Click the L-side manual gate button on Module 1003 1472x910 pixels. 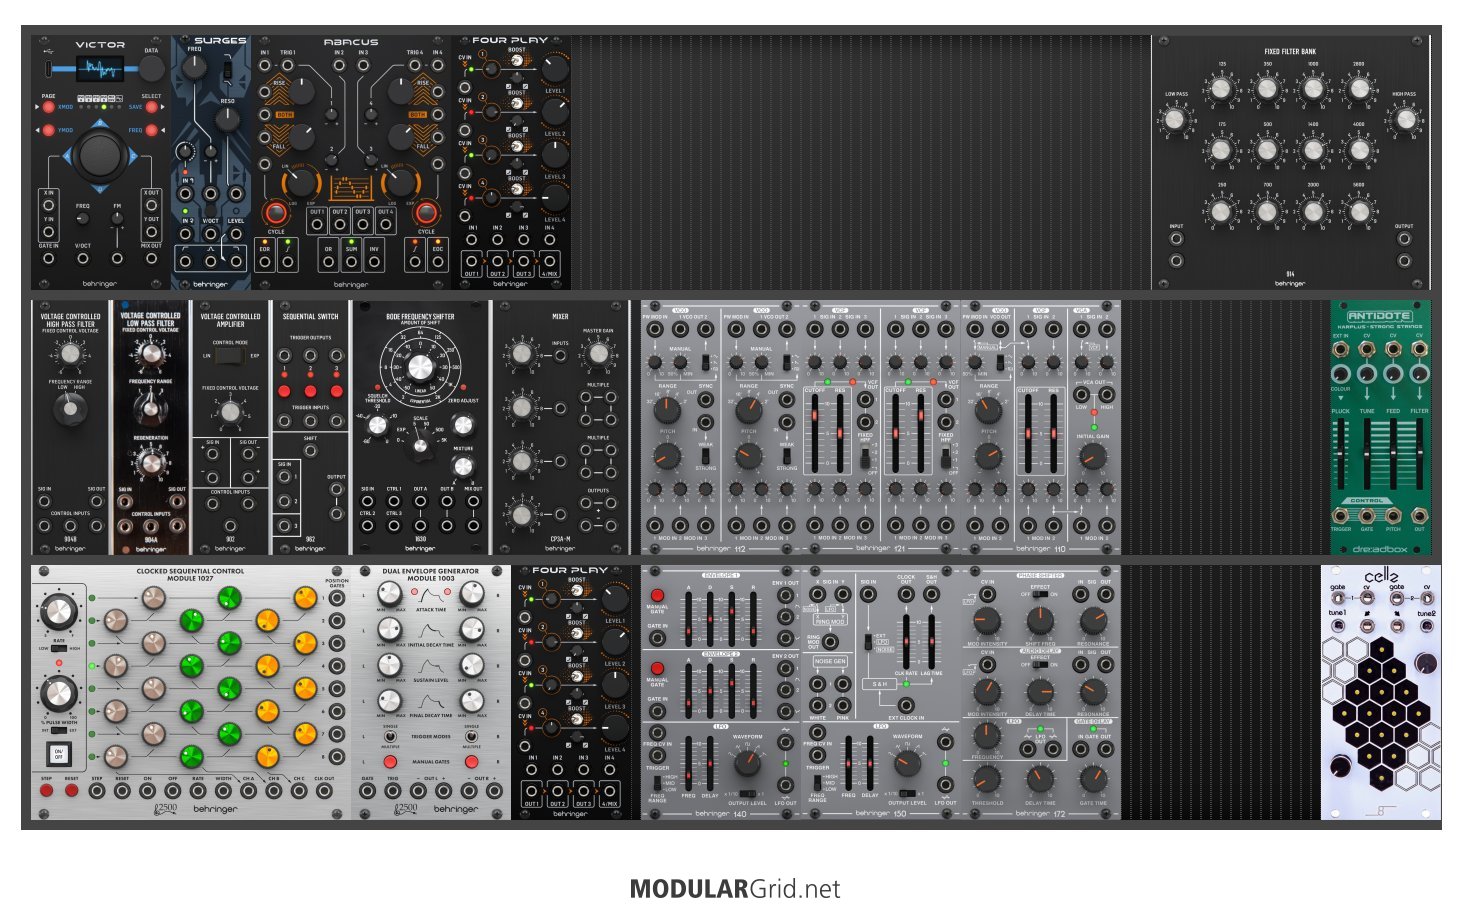pos(389,762)
